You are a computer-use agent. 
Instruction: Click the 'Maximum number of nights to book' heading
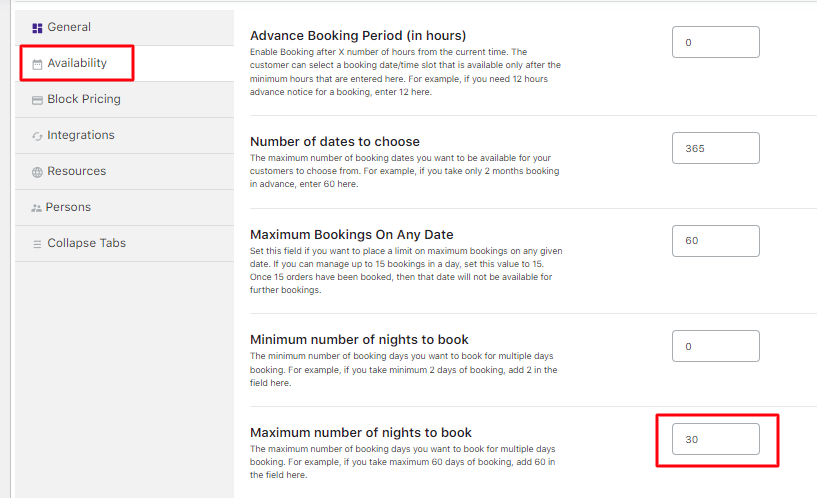[x=361, y=432]
